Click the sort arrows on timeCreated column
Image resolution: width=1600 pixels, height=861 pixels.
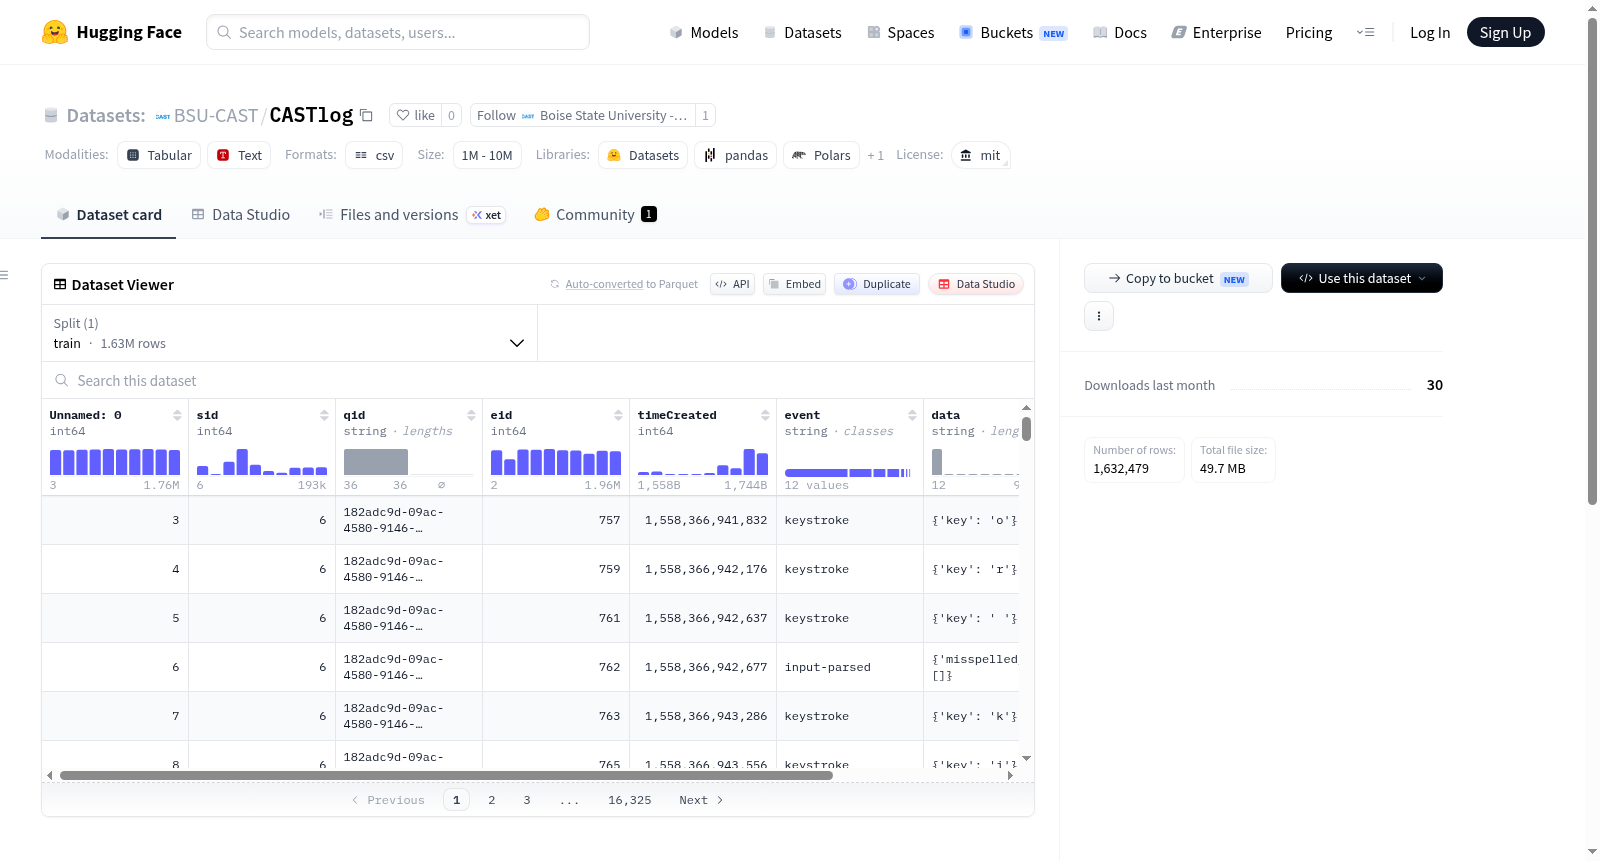click(x=765, y=415)
